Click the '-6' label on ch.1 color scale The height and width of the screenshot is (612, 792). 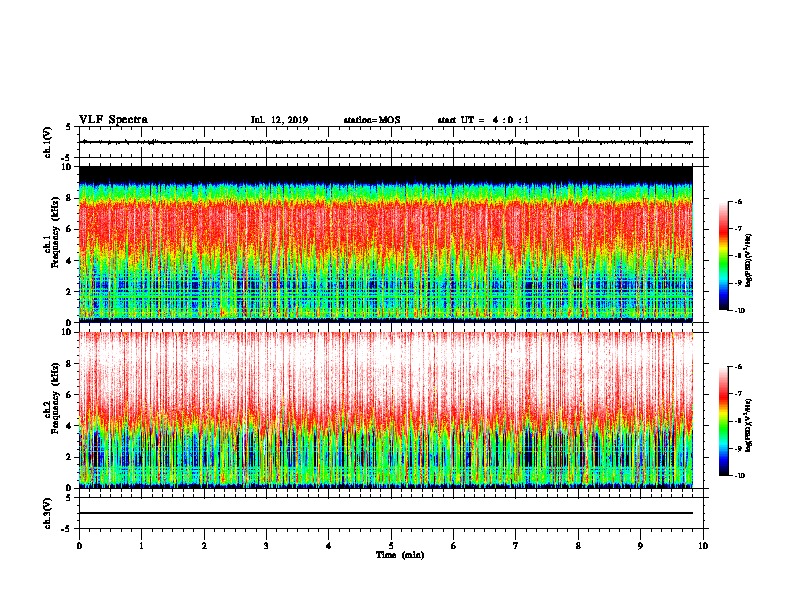(738, 202)
